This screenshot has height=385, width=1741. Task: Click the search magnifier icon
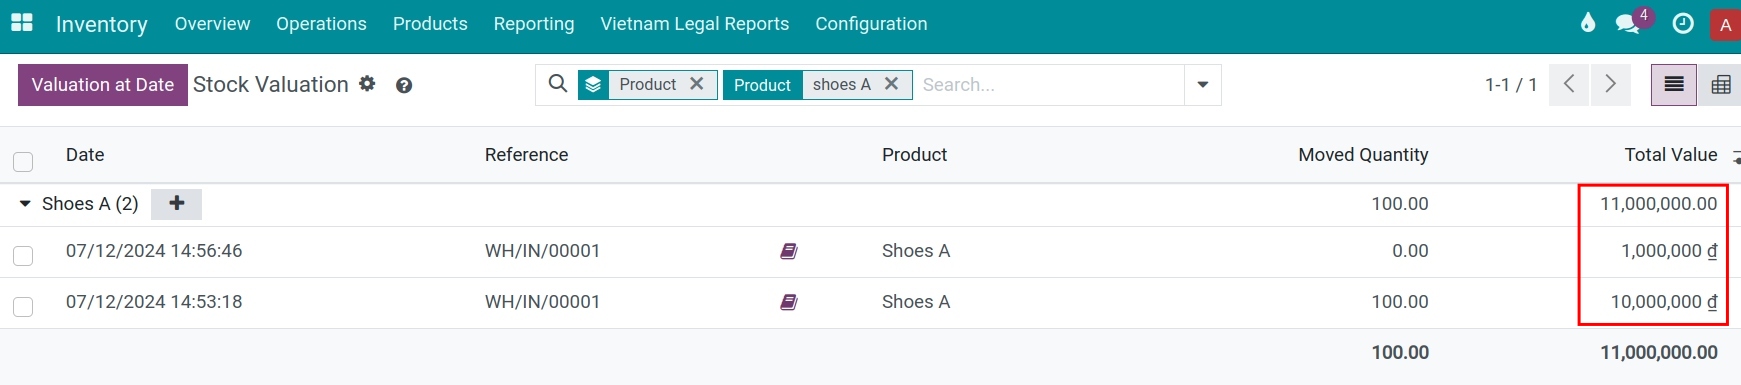point(558,84)
